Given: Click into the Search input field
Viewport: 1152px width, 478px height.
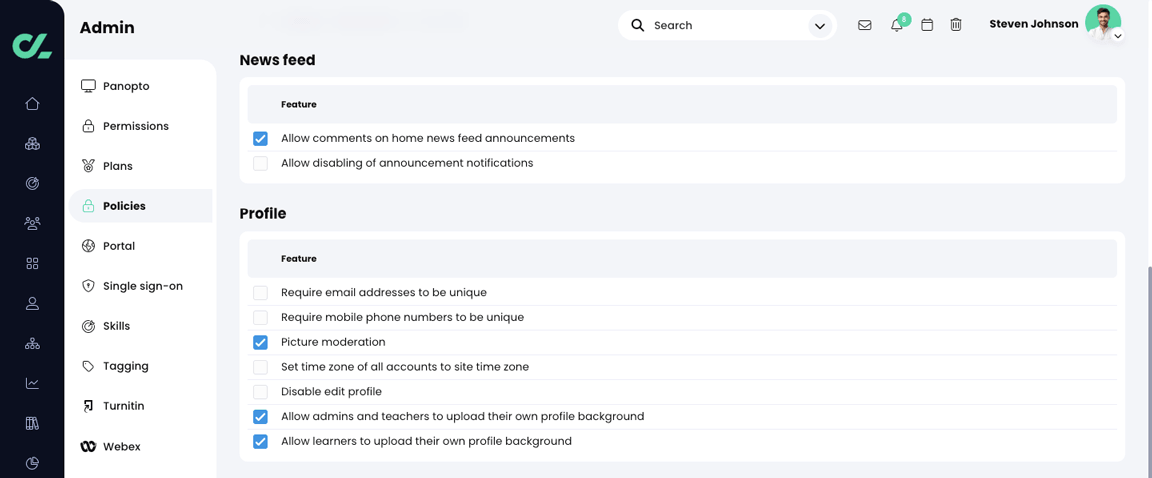Looking at the screenshot, I should point(727,25).
